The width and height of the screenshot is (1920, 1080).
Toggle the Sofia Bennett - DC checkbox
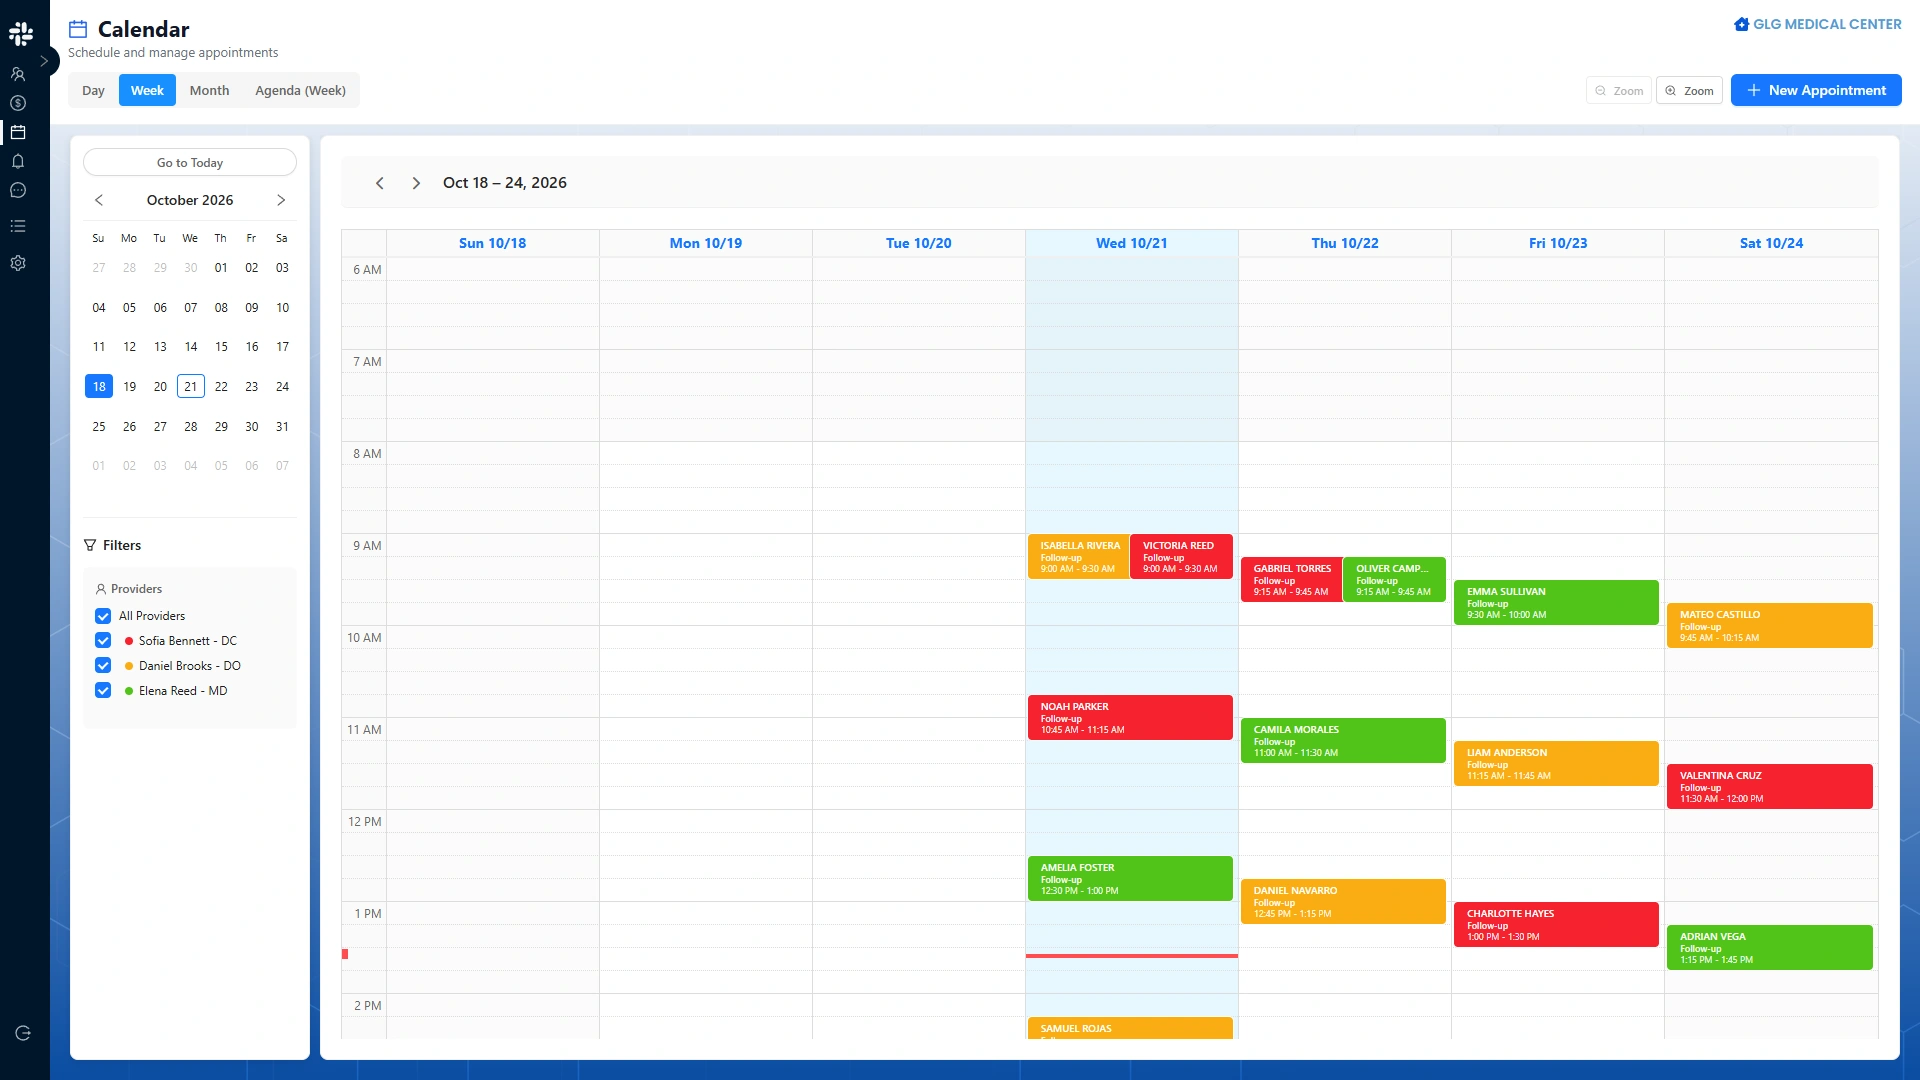pyautogui.click(x=103, y=641)
